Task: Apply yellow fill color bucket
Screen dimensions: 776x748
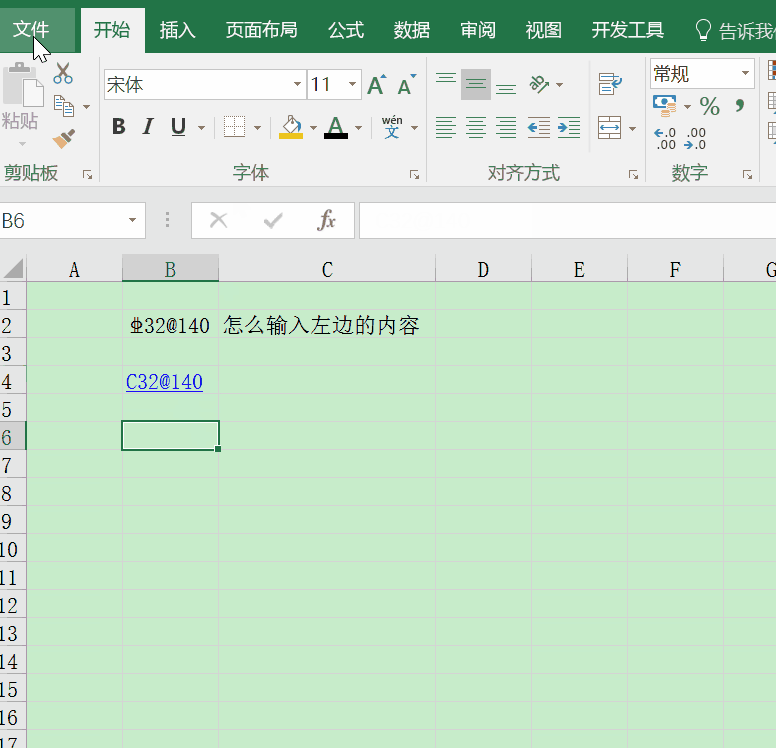Action: pos(291,127)
